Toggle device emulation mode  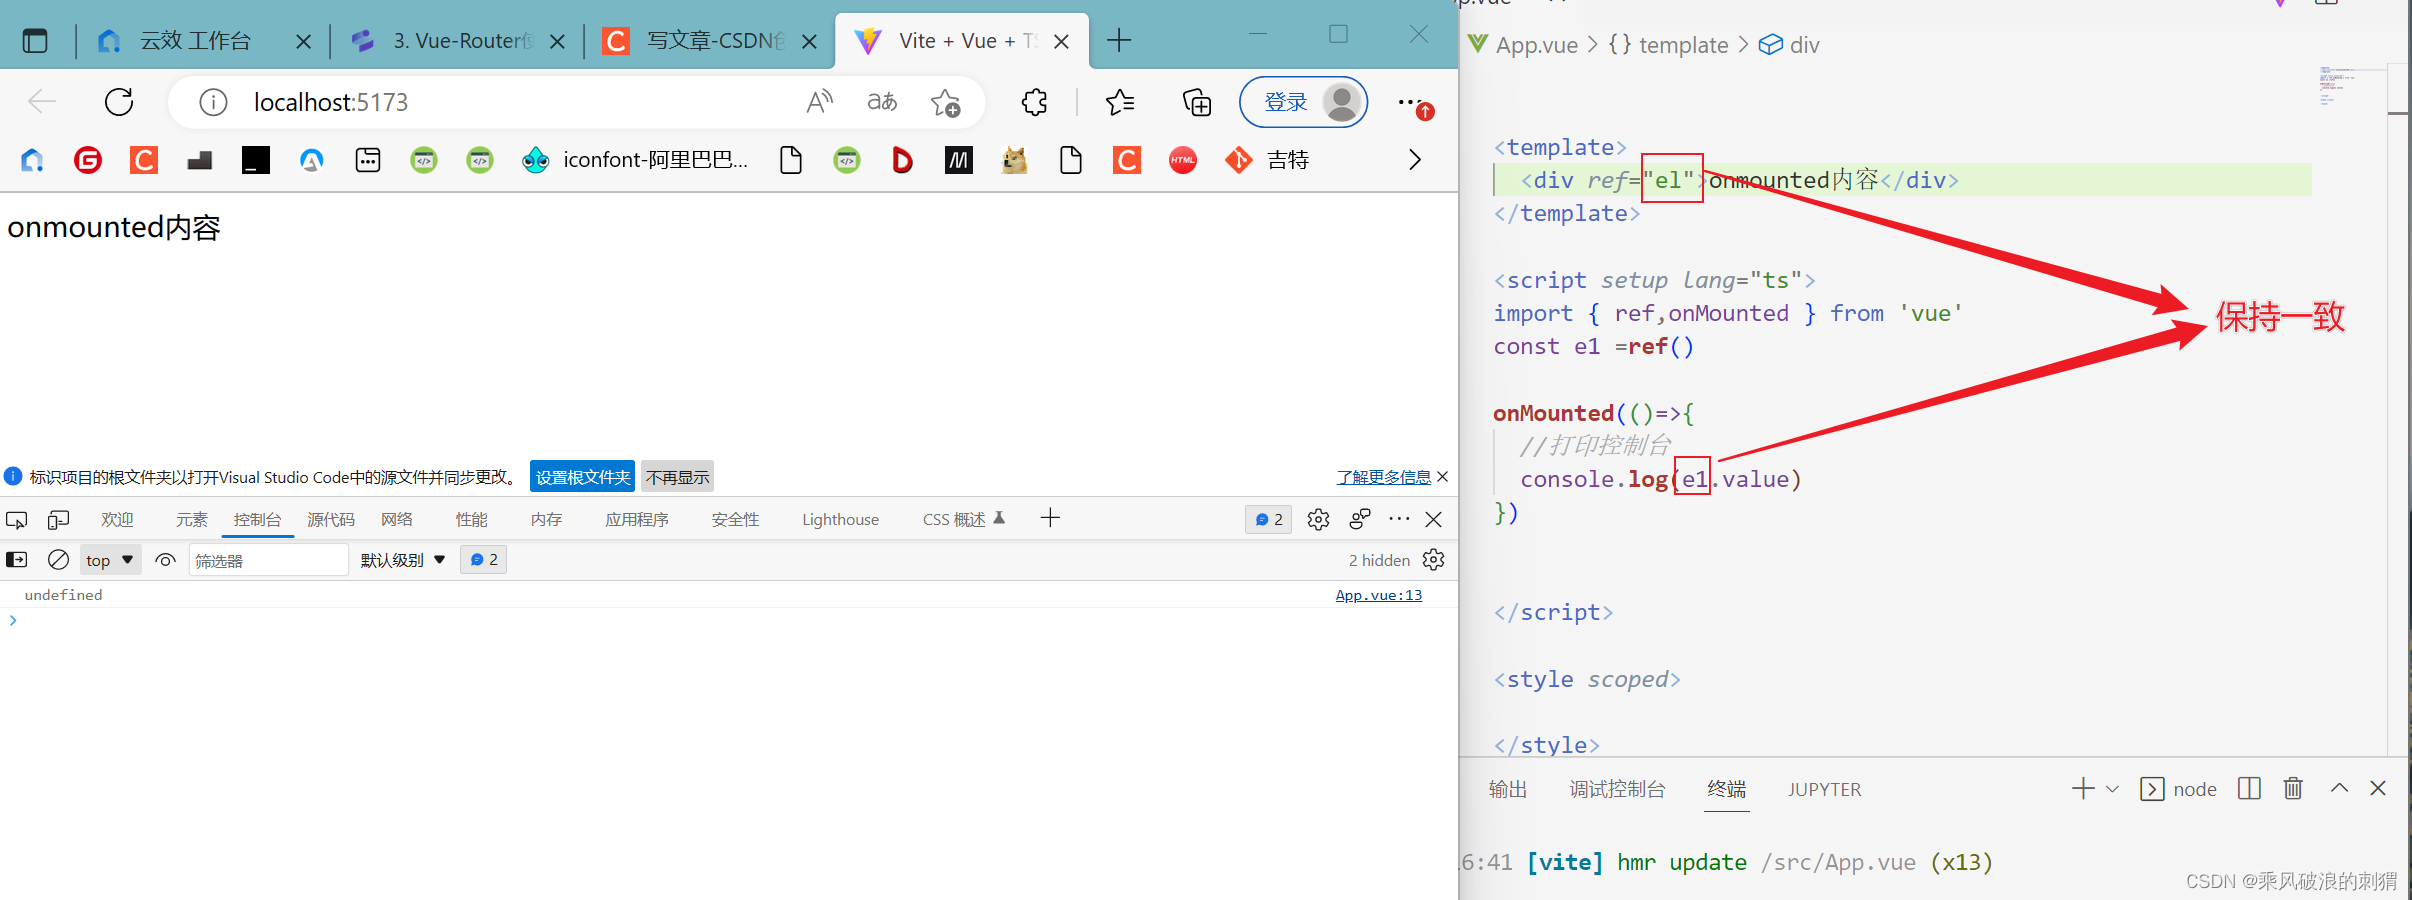pos(59,520)
